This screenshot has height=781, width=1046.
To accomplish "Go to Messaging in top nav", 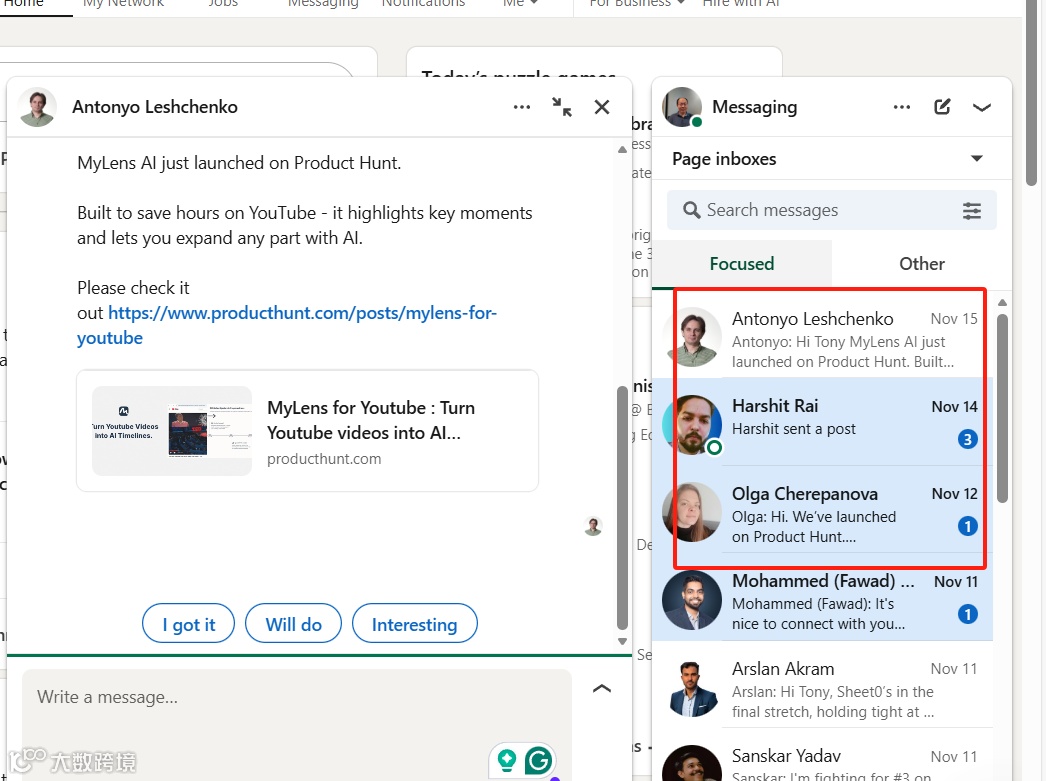I will pyautogui.click(x=323, y=4).
